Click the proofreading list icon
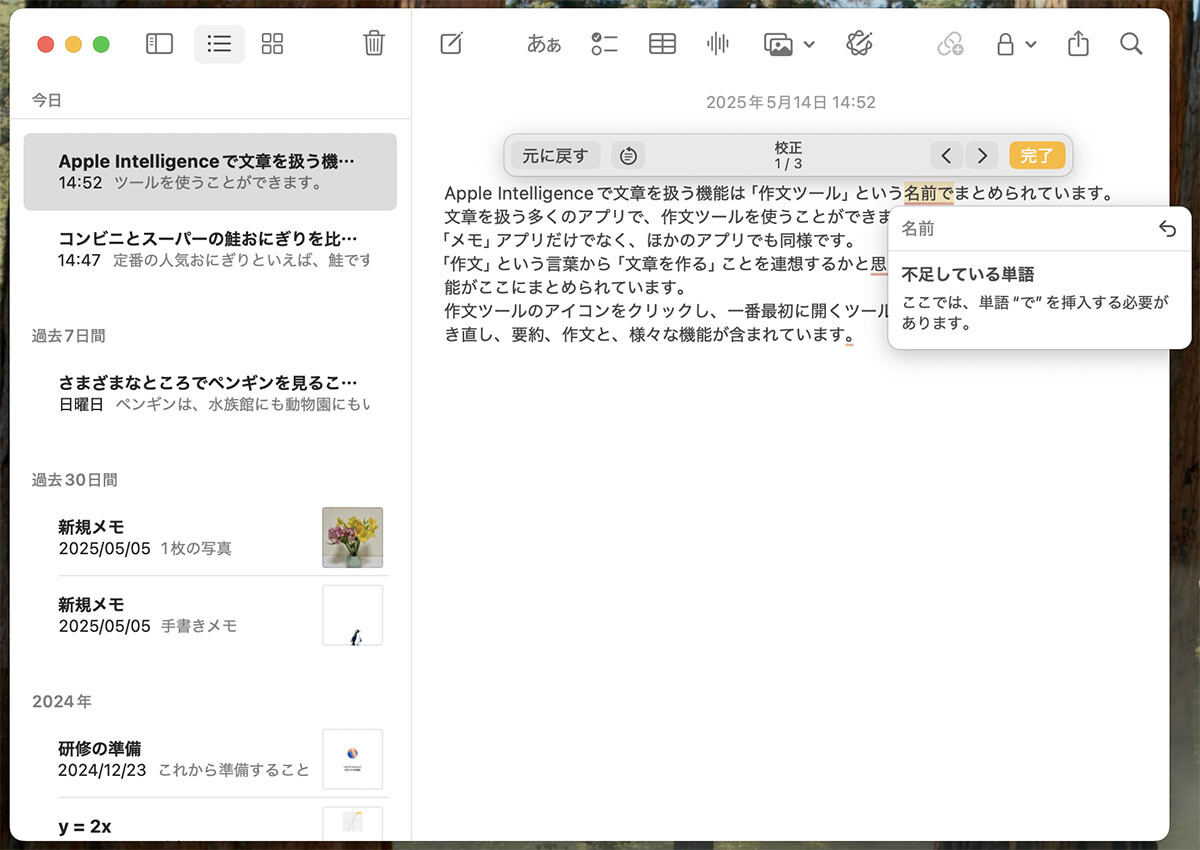 coord(628,155)
